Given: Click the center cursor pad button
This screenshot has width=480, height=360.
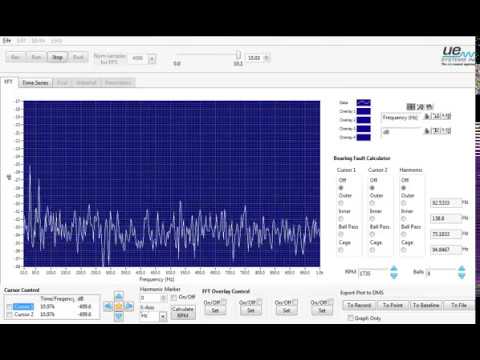Looking at the screenshot, I should click(x=119, y=306).
